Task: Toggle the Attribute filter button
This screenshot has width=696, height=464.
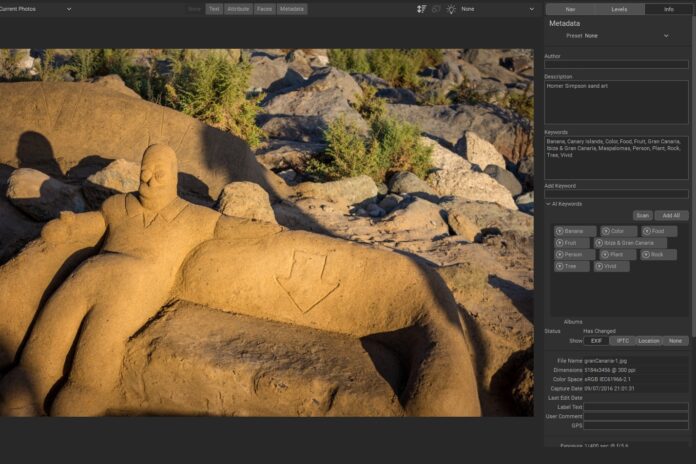Action: [x=238, y=9]
